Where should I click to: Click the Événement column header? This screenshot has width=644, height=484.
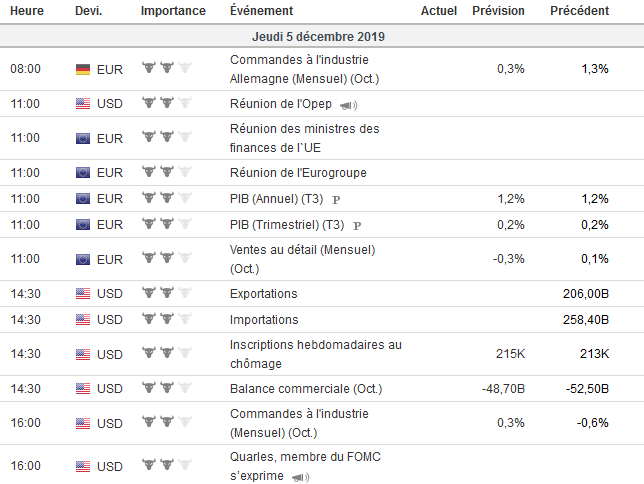(261, 11)
